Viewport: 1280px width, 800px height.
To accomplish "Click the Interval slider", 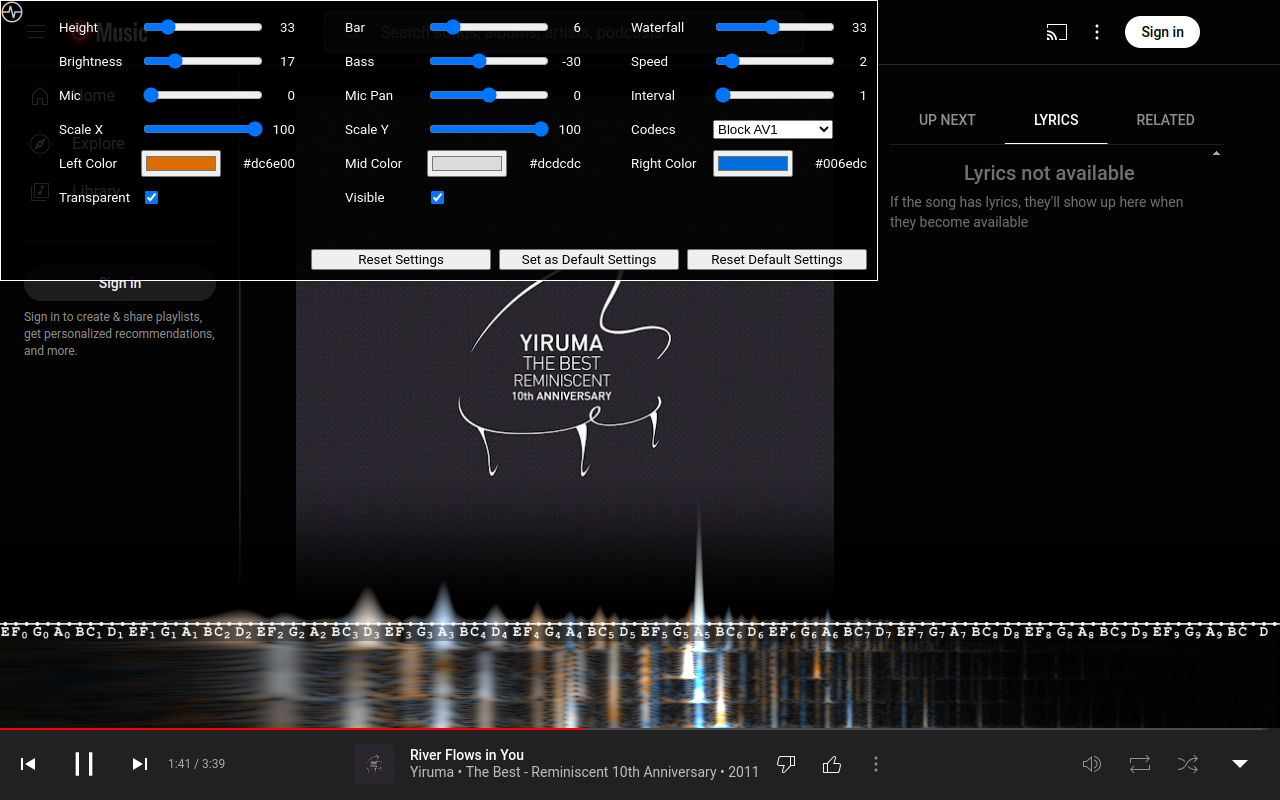I will pyautogui.click(x=775, y=95).
